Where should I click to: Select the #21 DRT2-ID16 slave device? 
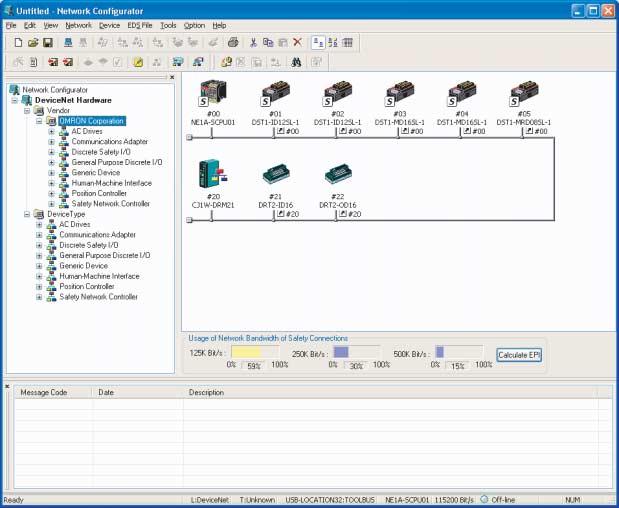[276, 184]
